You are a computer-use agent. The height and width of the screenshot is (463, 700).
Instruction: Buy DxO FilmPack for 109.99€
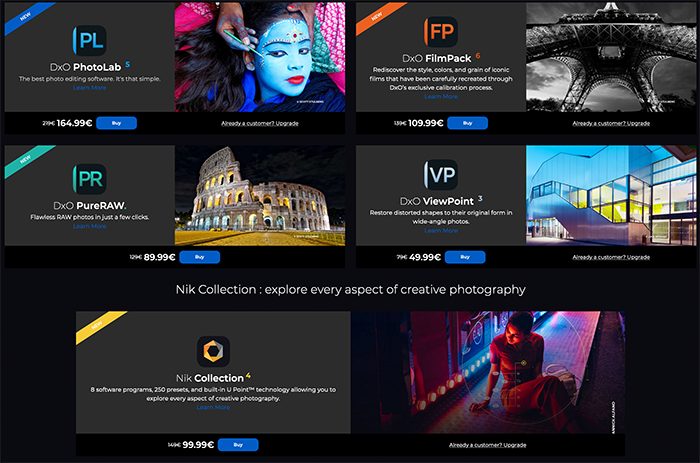(467, 123)
